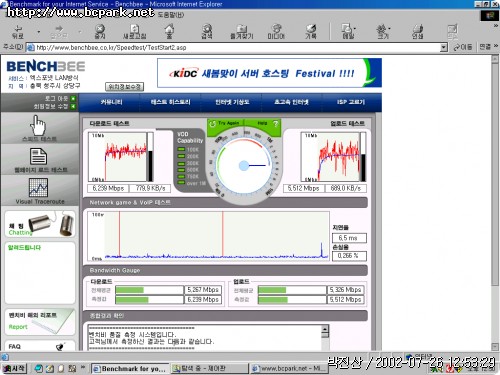
Task: Open the webpage load test document icon
Action: click(38, 156)
